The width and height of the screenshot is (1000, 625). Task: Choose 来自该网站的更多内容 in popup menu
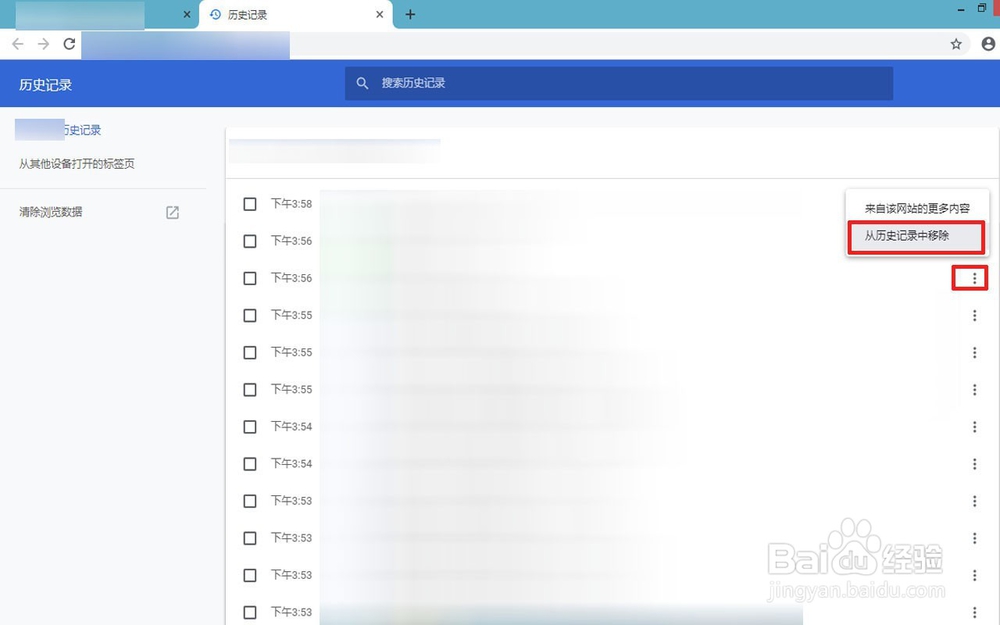[x=917, y=209]
